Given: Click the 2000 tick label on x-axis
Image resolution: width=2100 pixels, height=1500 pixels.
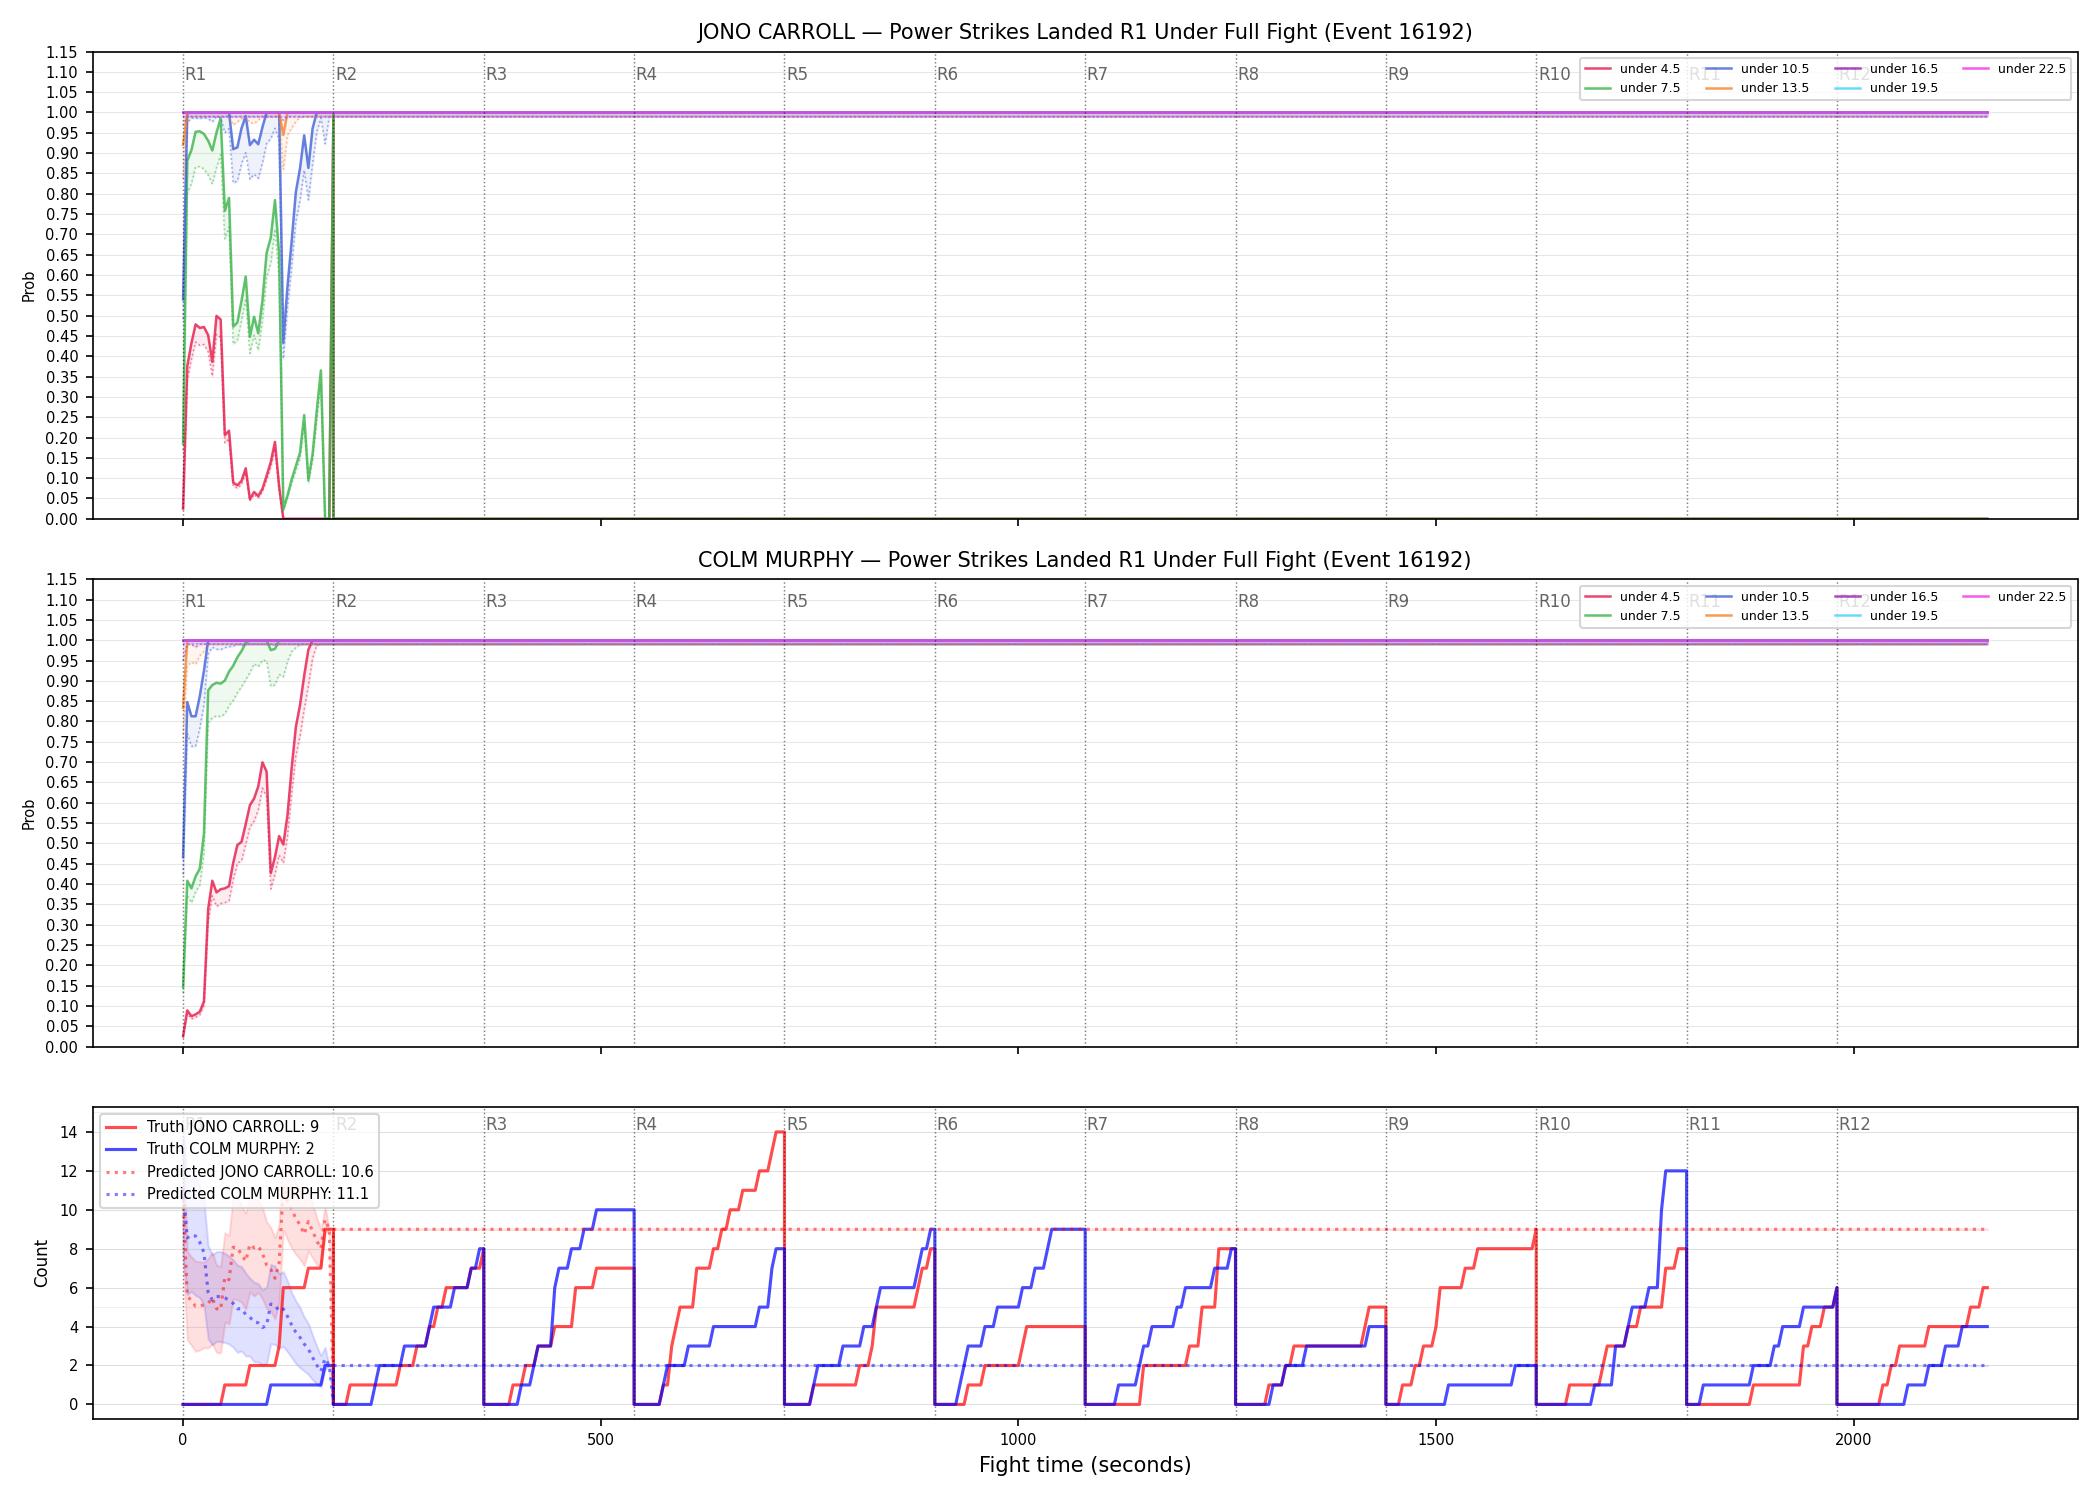Looking at the screenshot, I should point(1853,1440).
